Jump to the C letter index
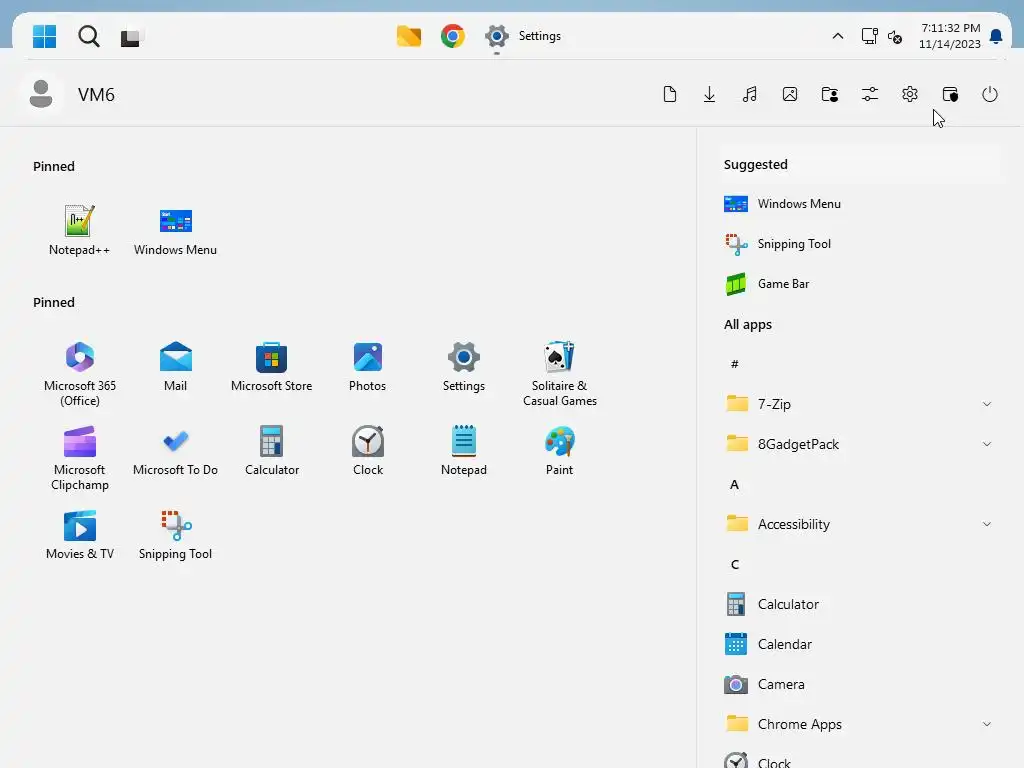1024x768 pixels. click(735, 564)
